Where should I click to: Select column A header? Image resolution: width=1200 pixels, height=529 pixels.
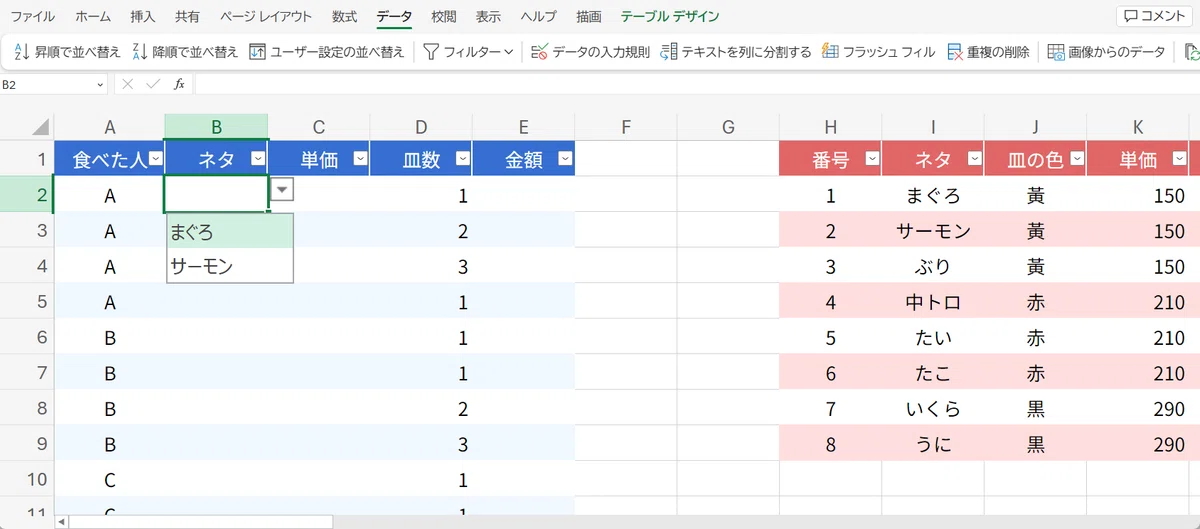pyautogui.click(x=110, y=127)
